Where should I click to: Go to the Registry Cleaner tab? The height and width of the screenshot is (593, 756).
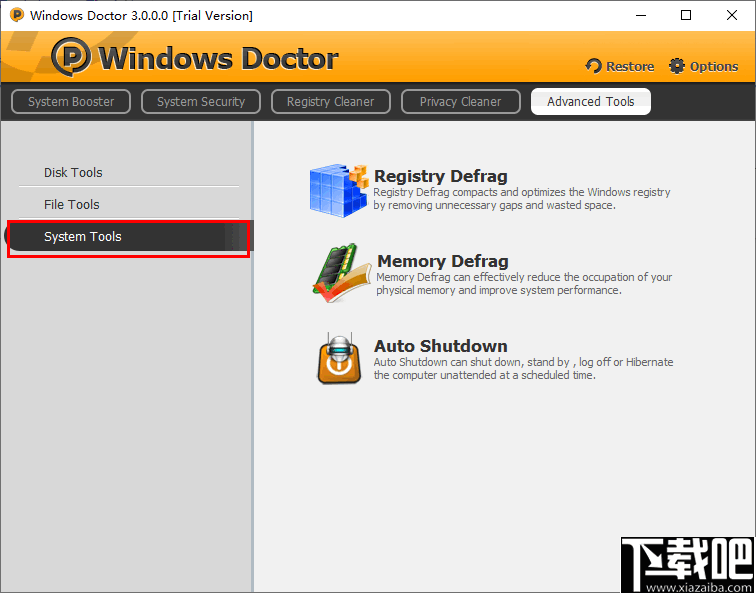pos(331,102)
